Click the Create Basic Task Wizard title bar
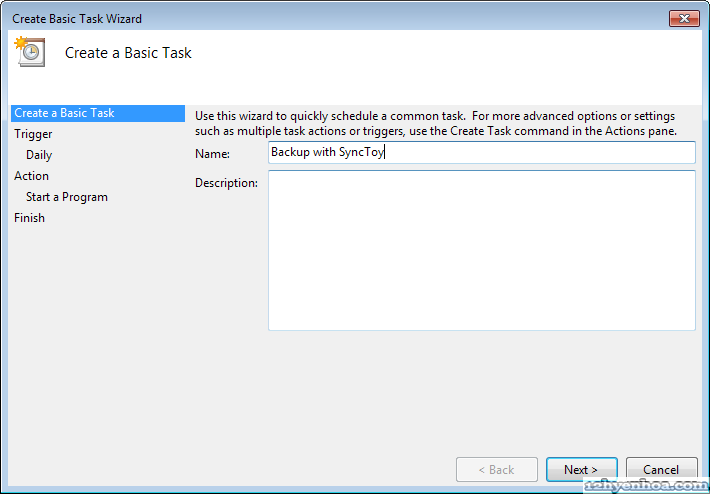Screen dimensions: 710x494 coord(300,18)
